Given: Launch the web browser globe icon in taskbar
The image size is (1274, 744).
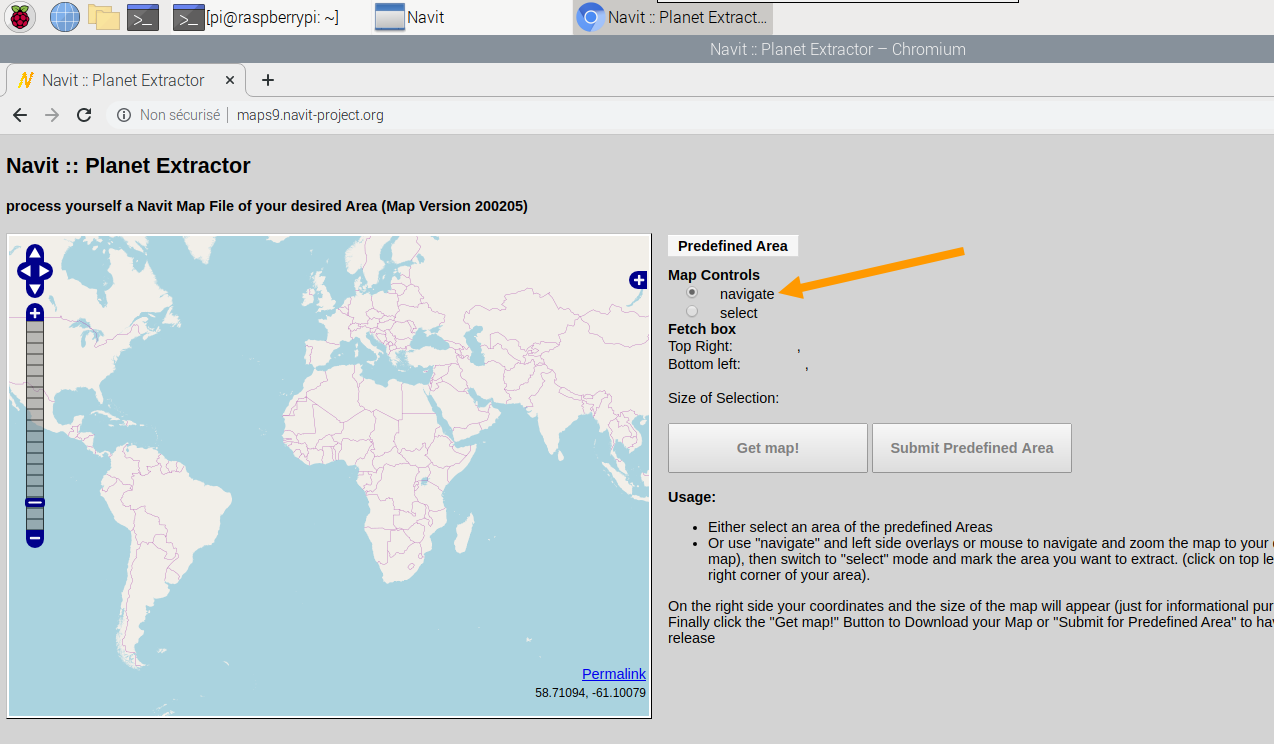Looking at the screenshot, I should click(65, 17).
